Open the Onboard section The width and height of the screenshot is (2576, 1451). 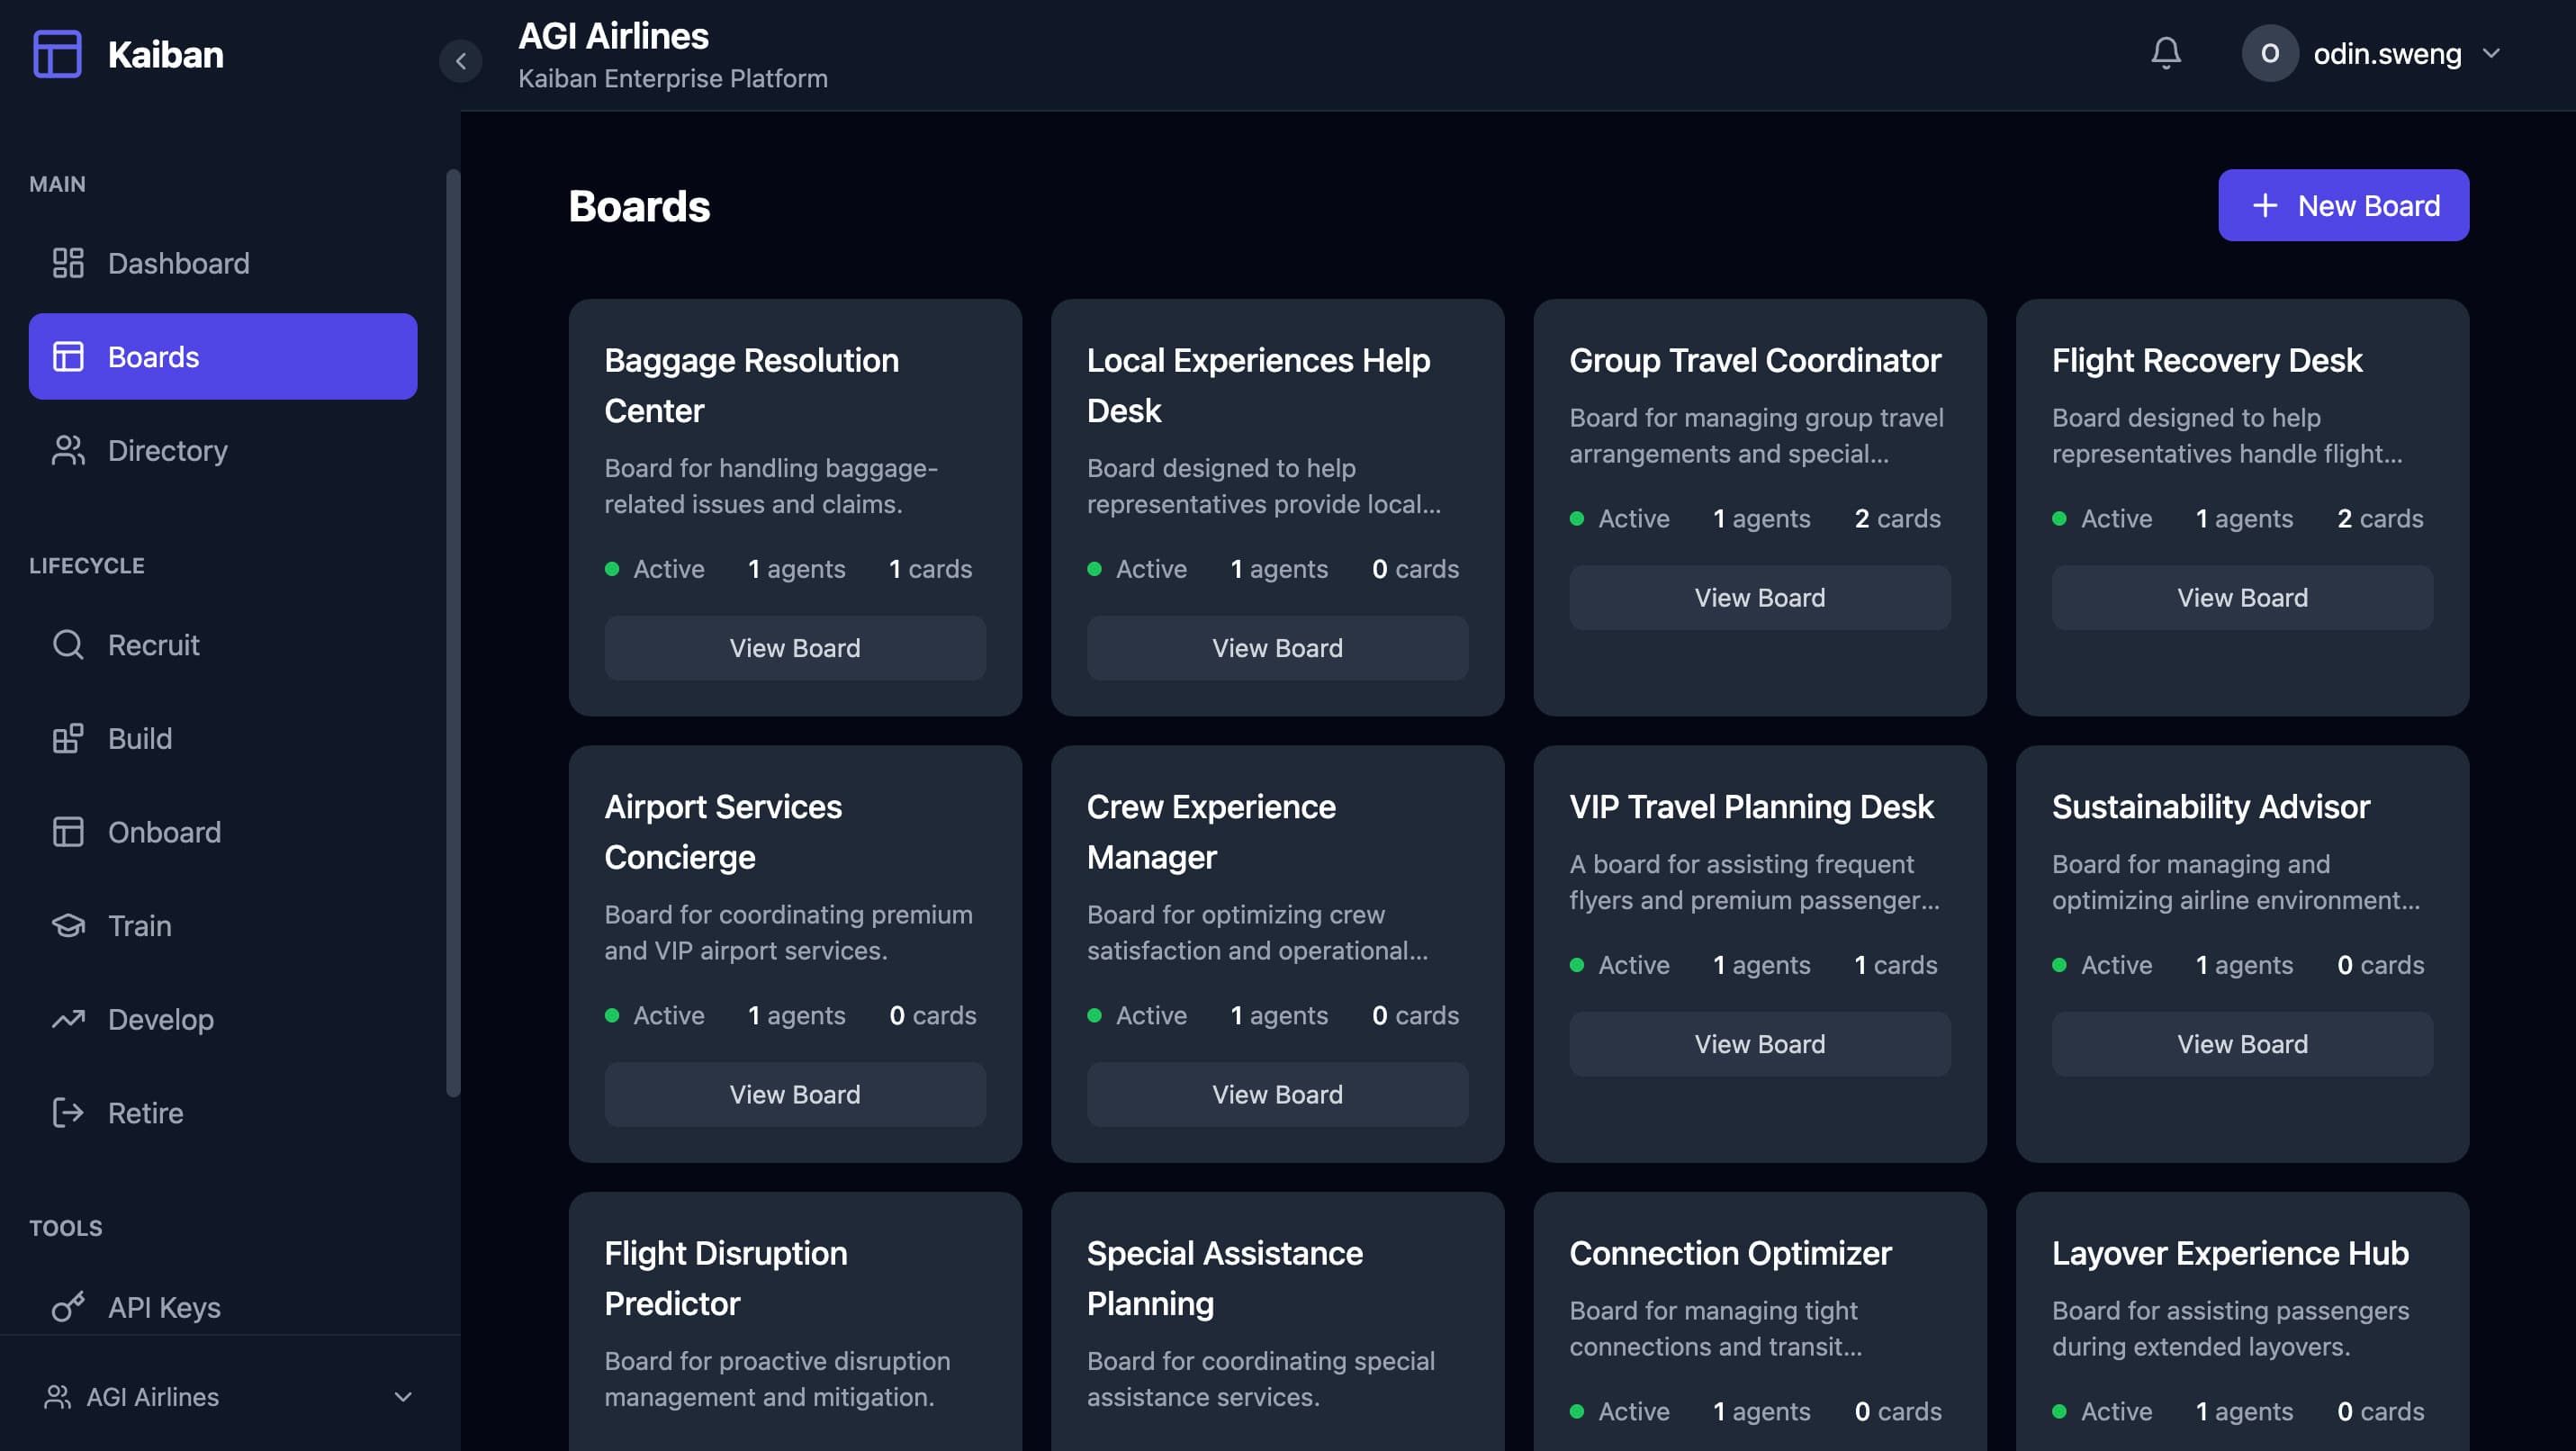point(223,832)
